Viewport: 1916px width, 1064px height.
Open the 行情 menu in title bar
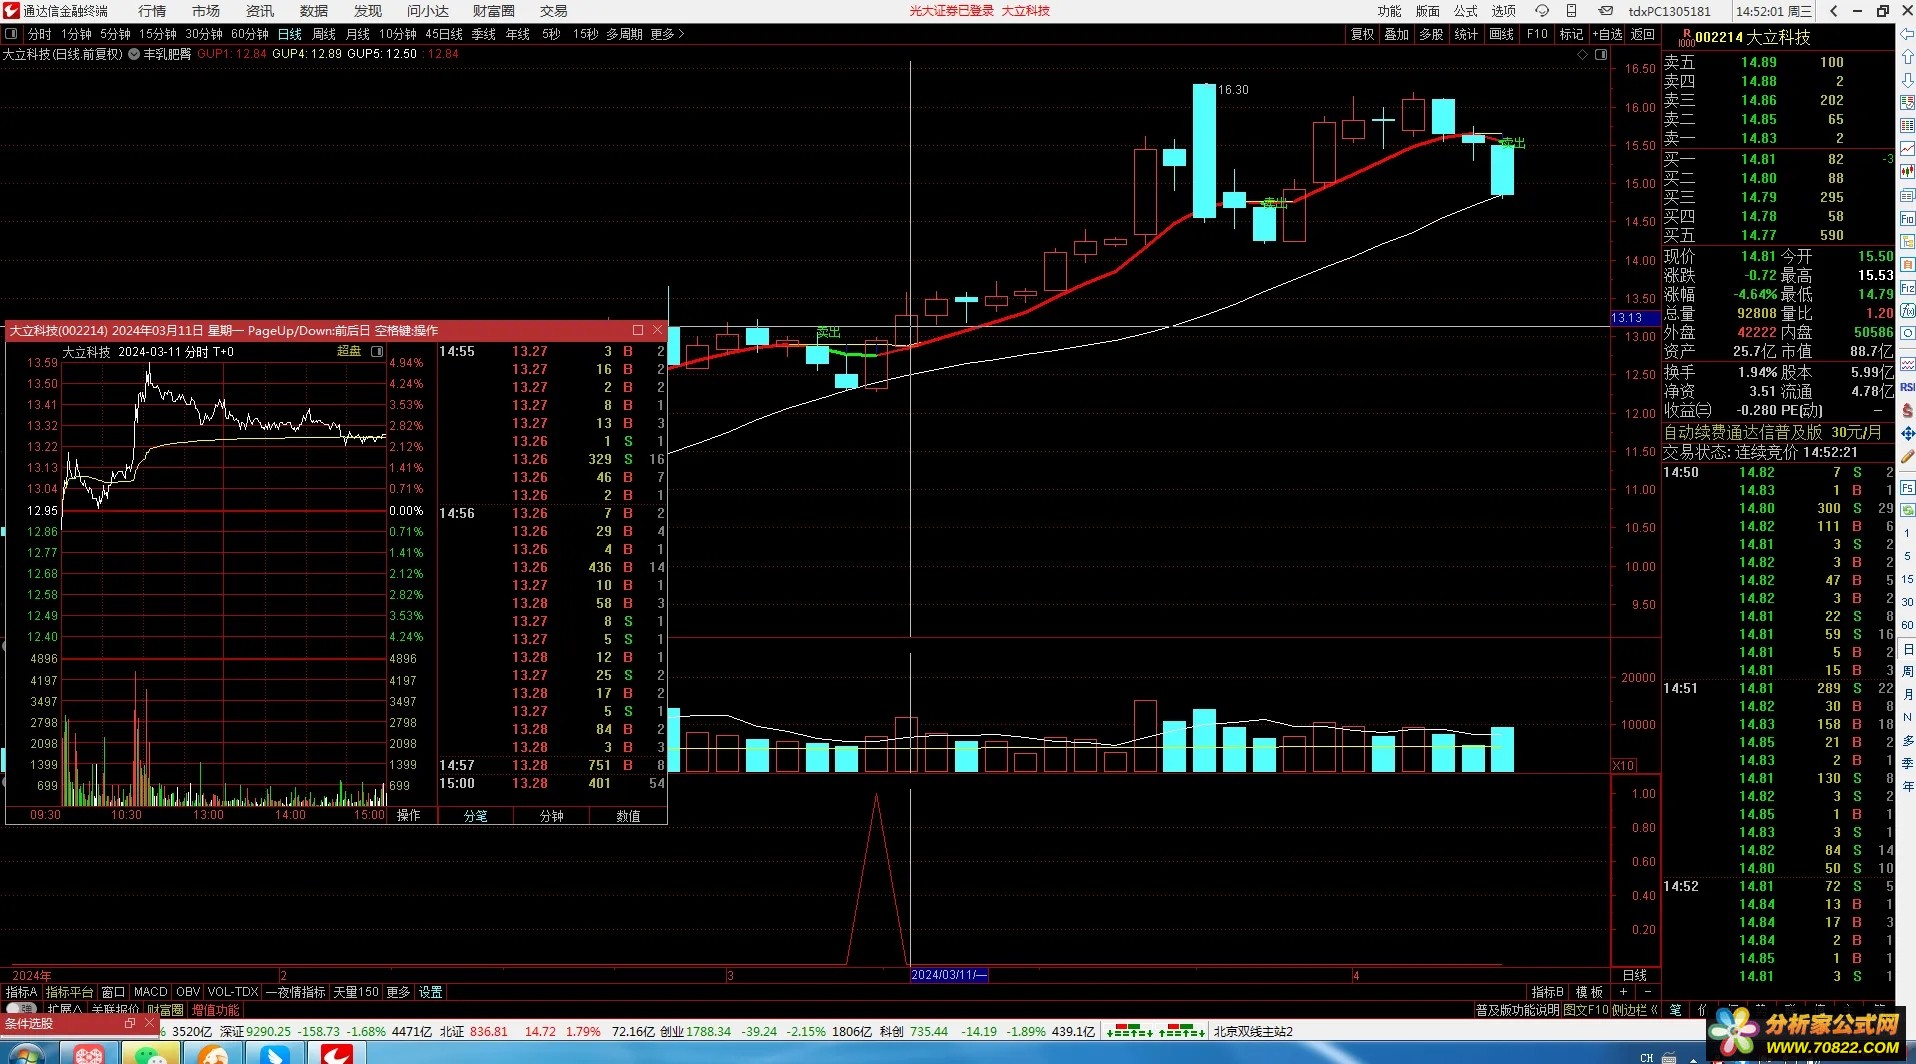152,11
